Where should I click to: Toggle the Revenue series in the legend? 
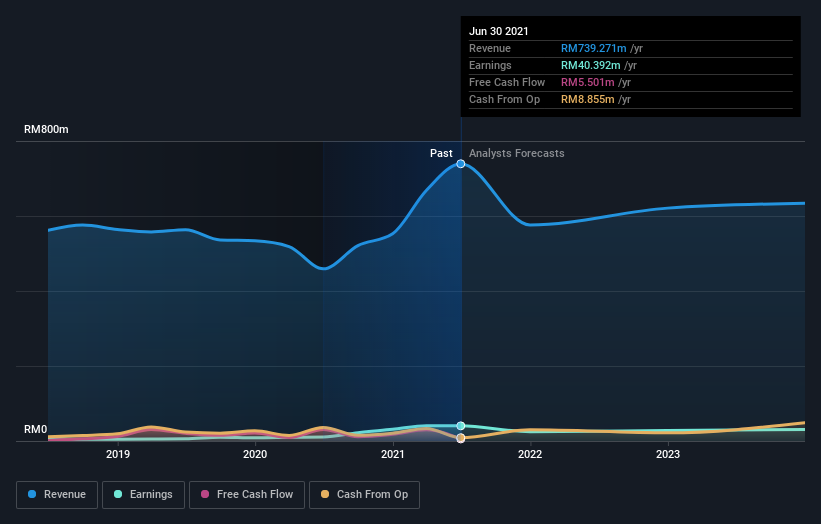click(x=57, y=495)
